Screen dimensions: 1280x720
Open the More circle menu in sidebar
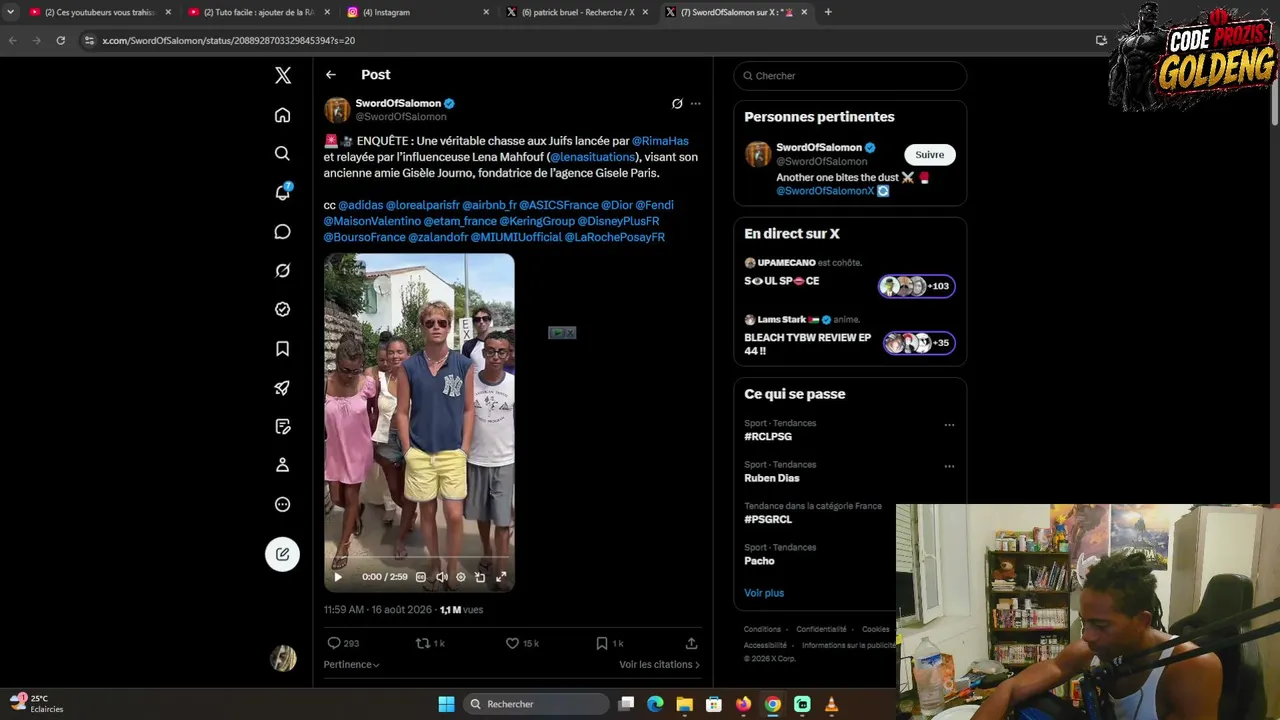point(283,505)
